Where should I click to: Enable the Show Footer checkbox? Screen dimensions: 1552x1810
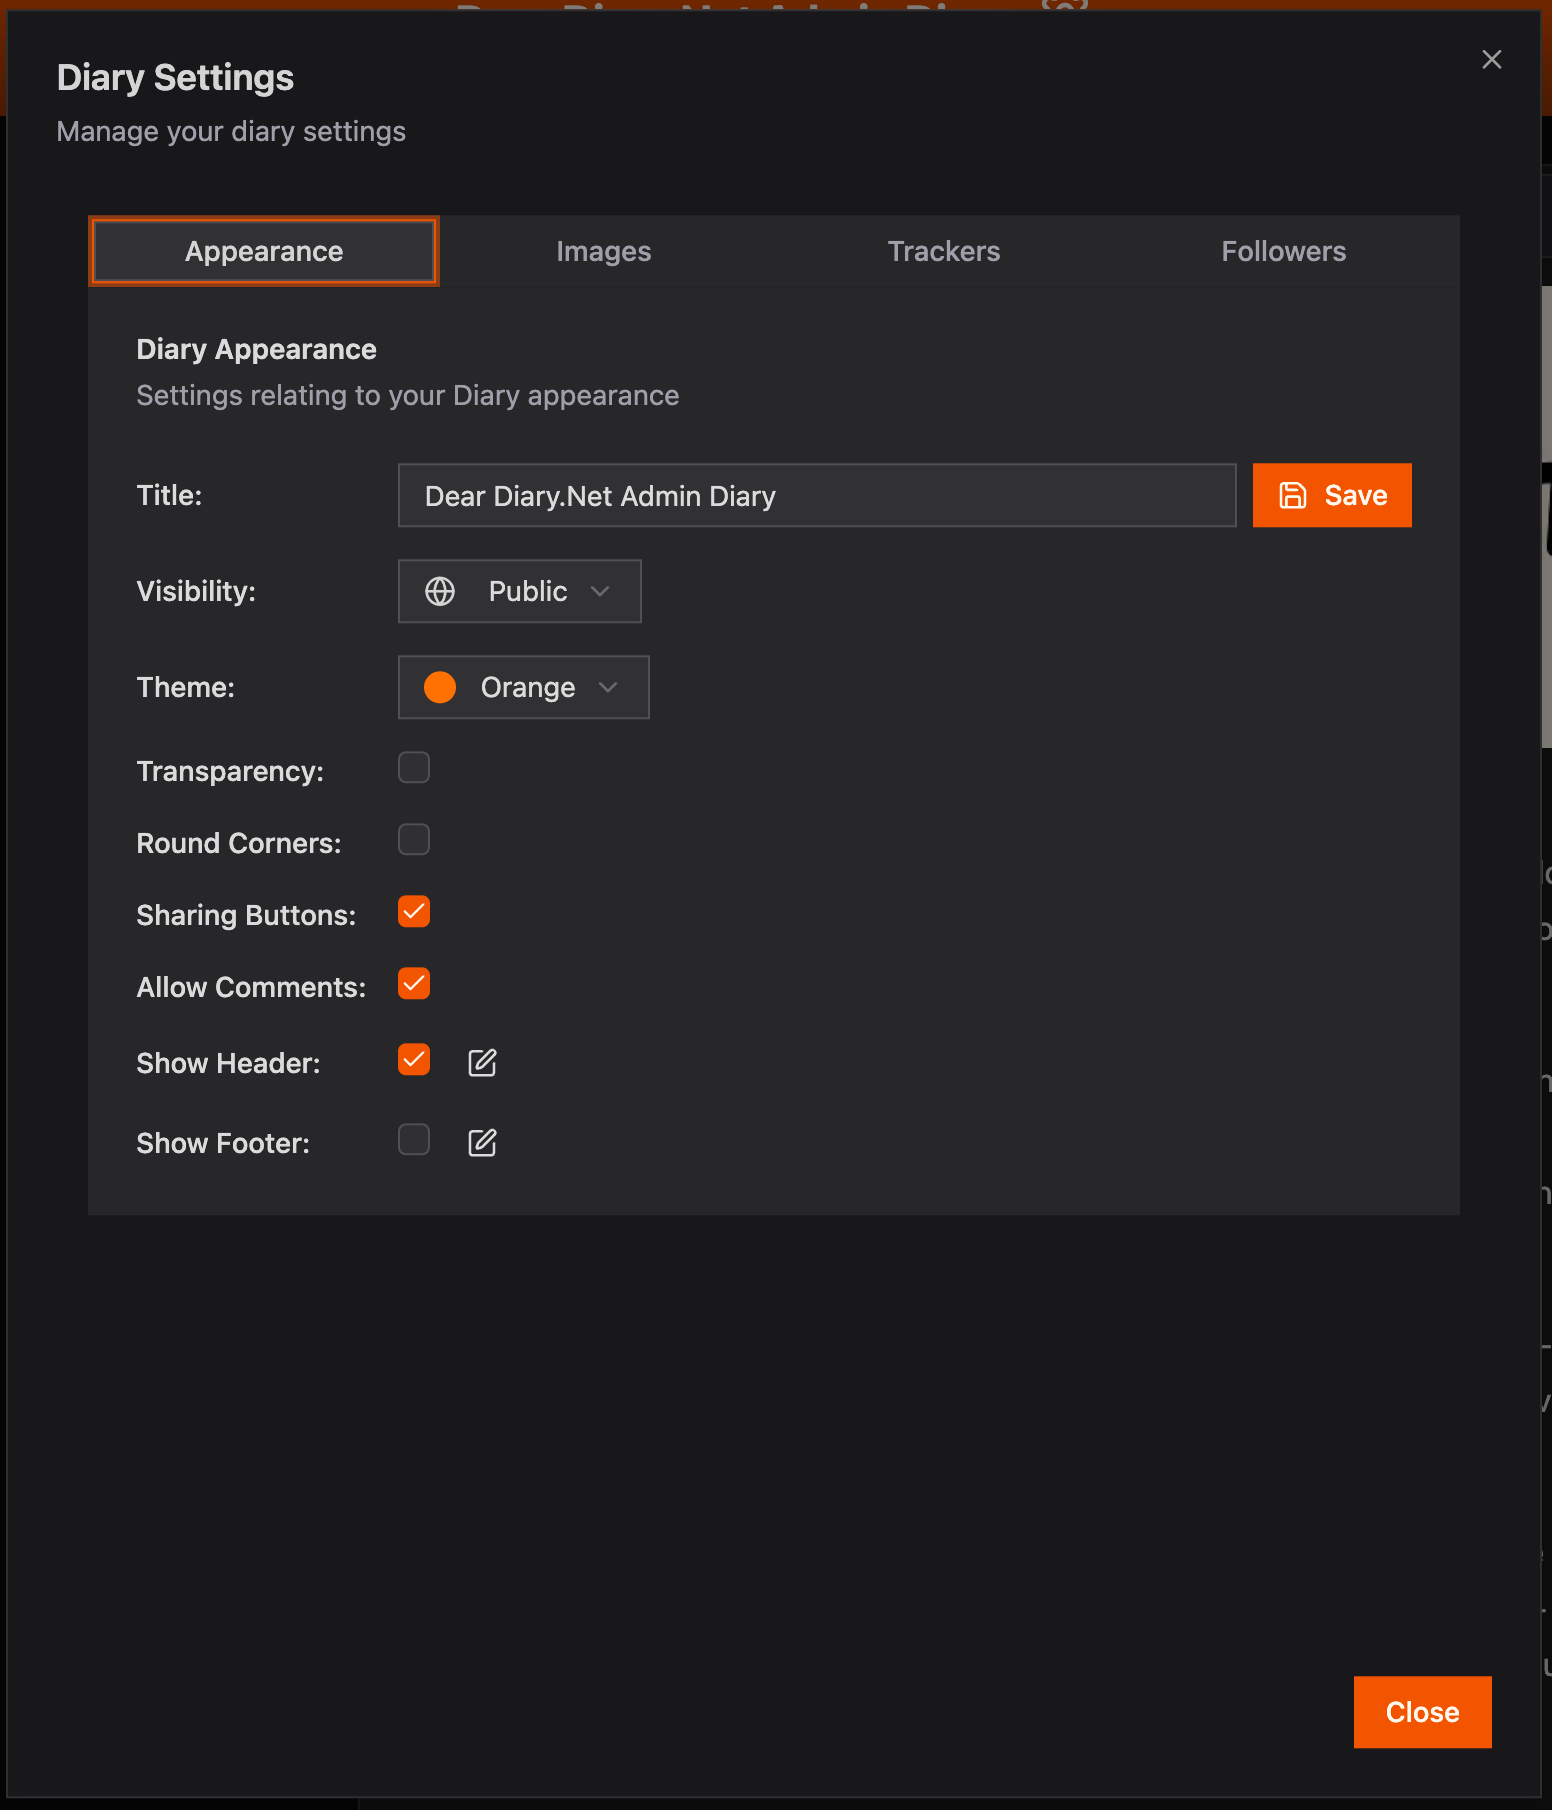click(414, 1140)
